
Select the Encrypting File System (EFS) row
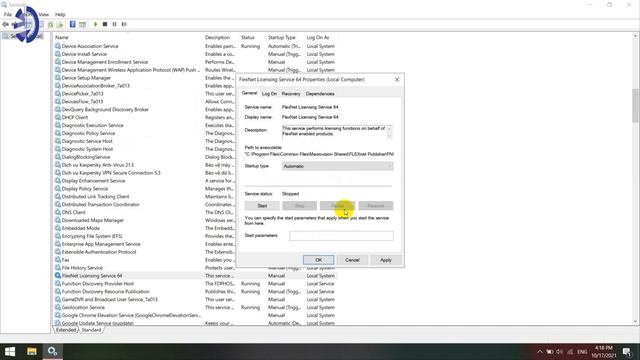coord(145,236)
